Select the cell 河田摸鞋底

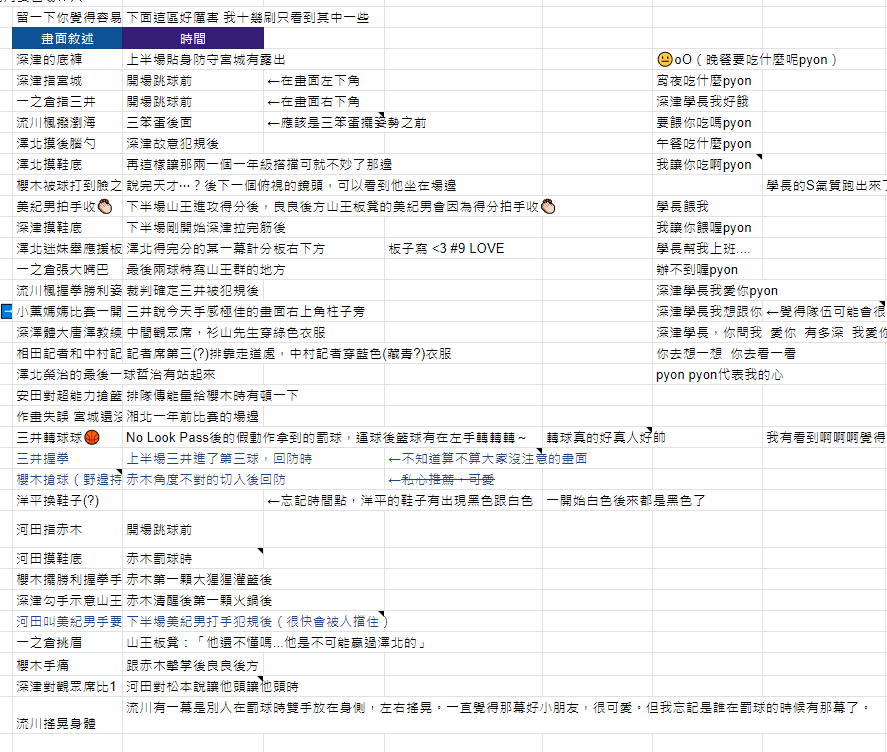click(67, 558)
